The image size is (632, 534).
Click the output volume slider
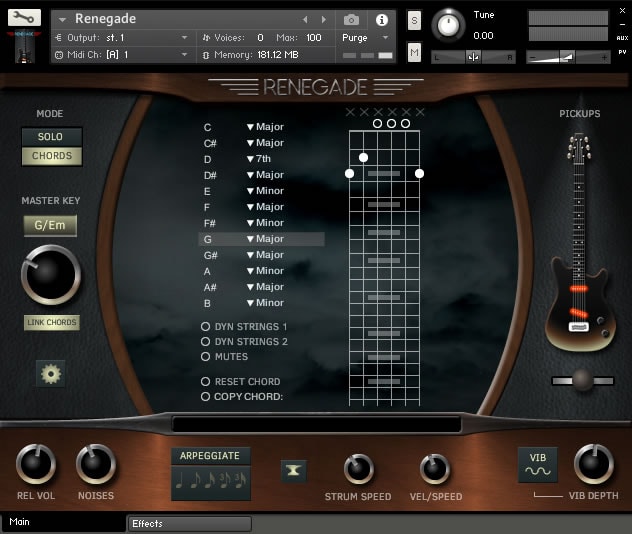[568, 57]
